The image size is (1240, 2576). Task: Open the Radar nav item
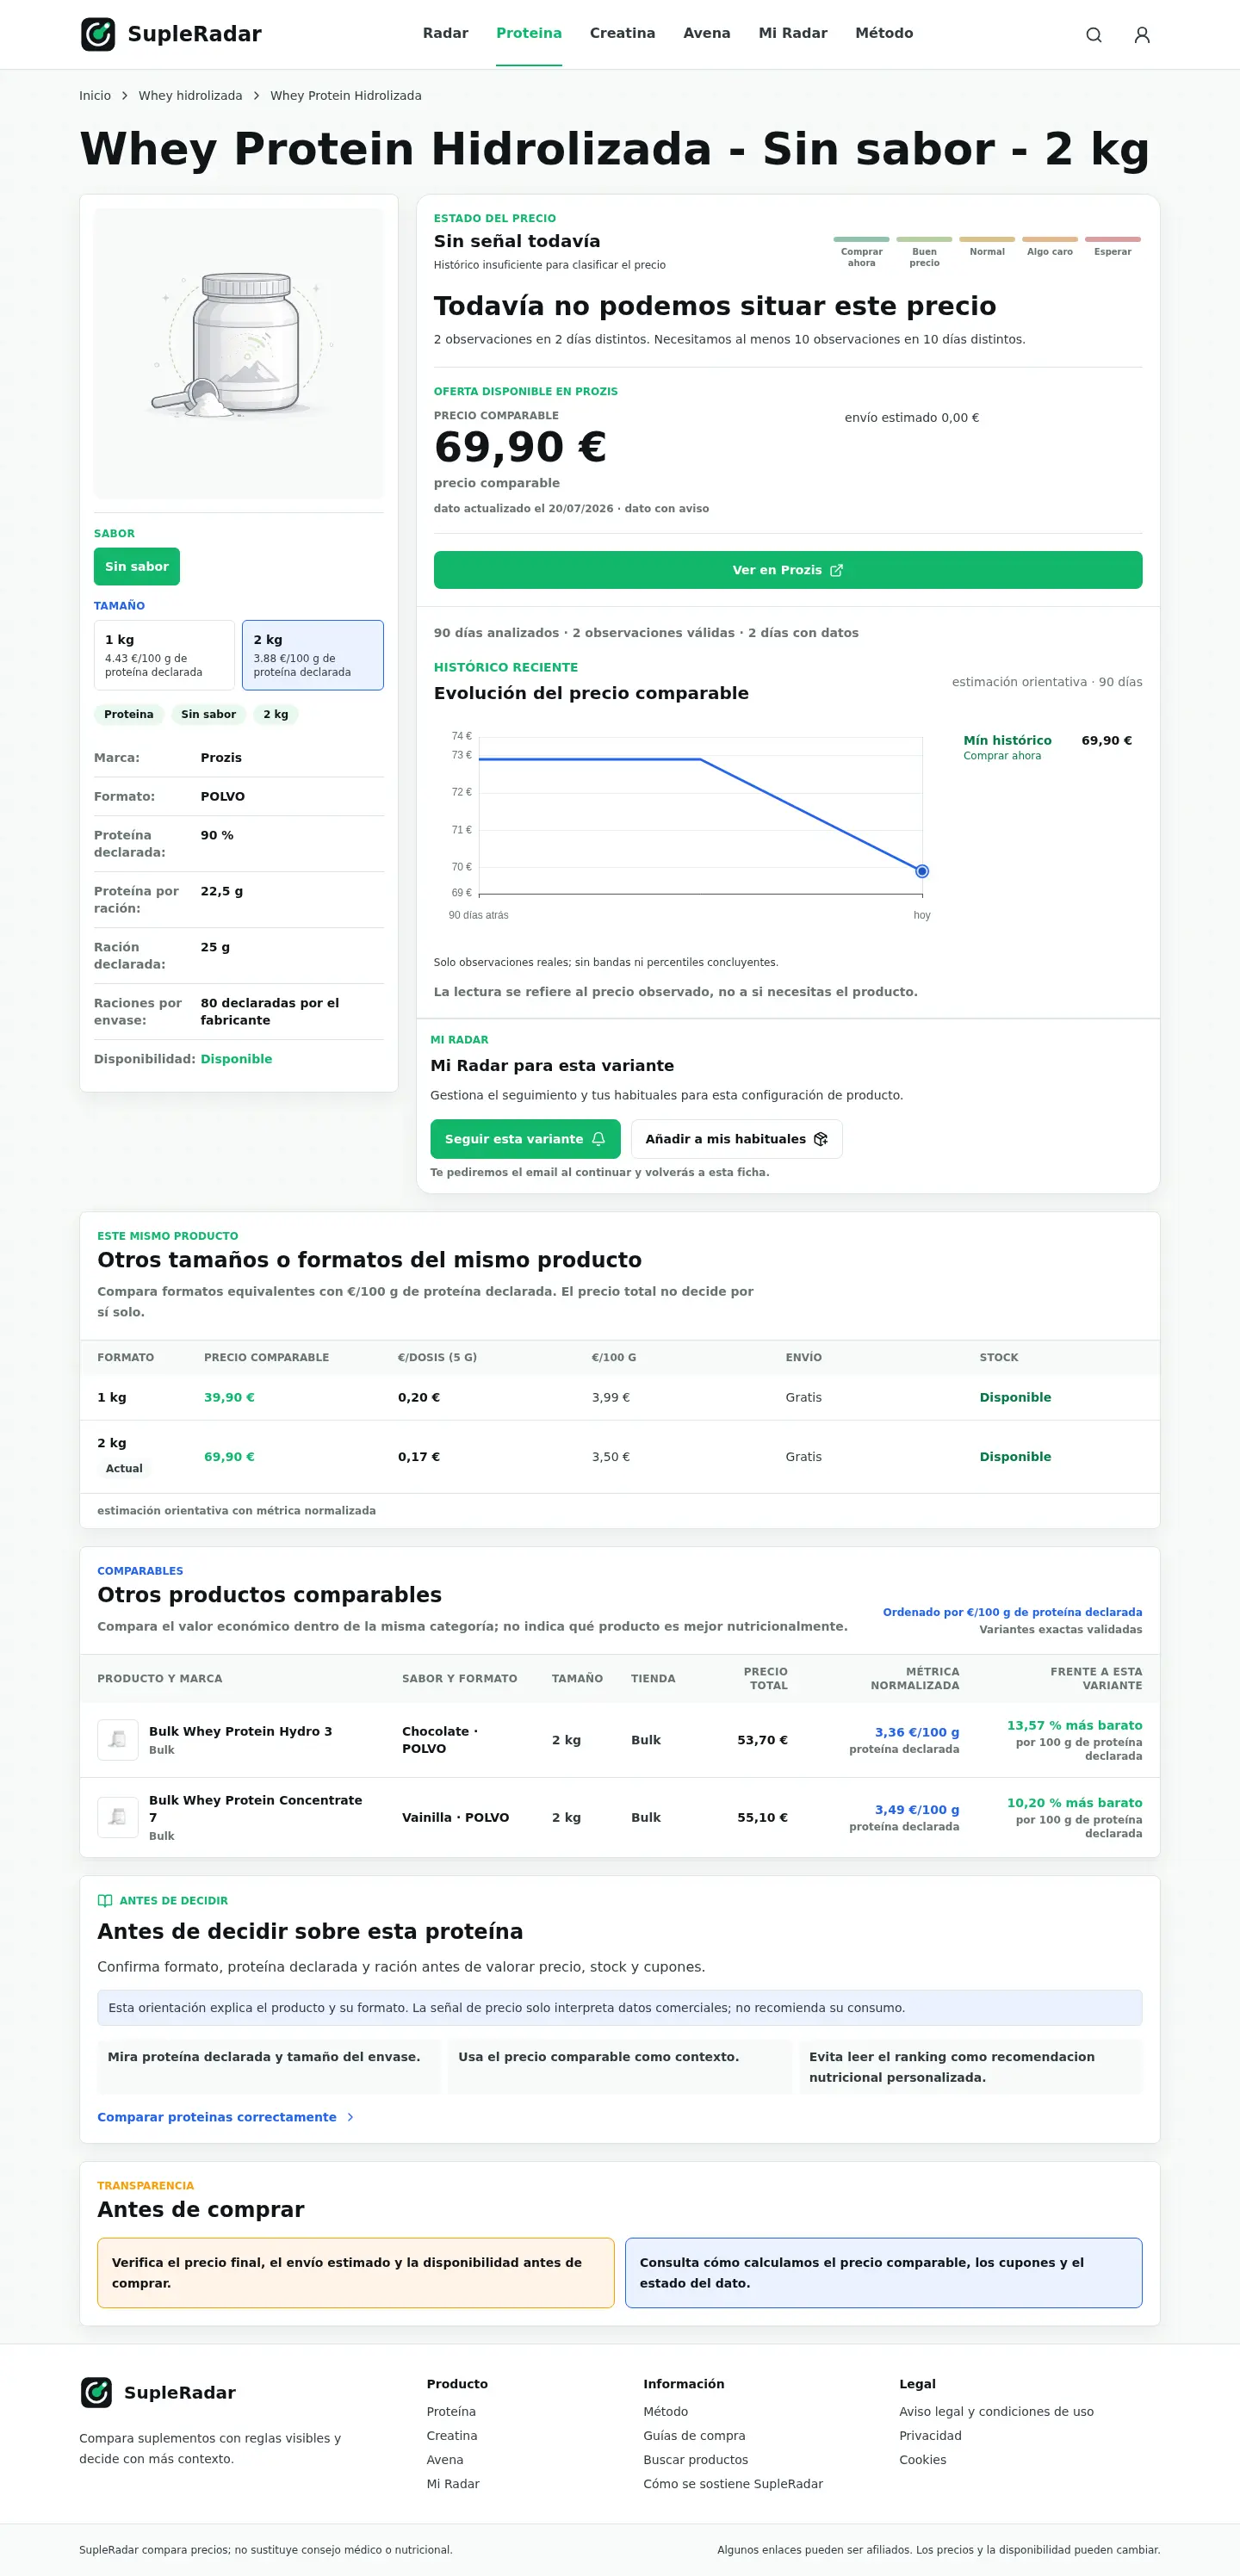pos(445,33)
